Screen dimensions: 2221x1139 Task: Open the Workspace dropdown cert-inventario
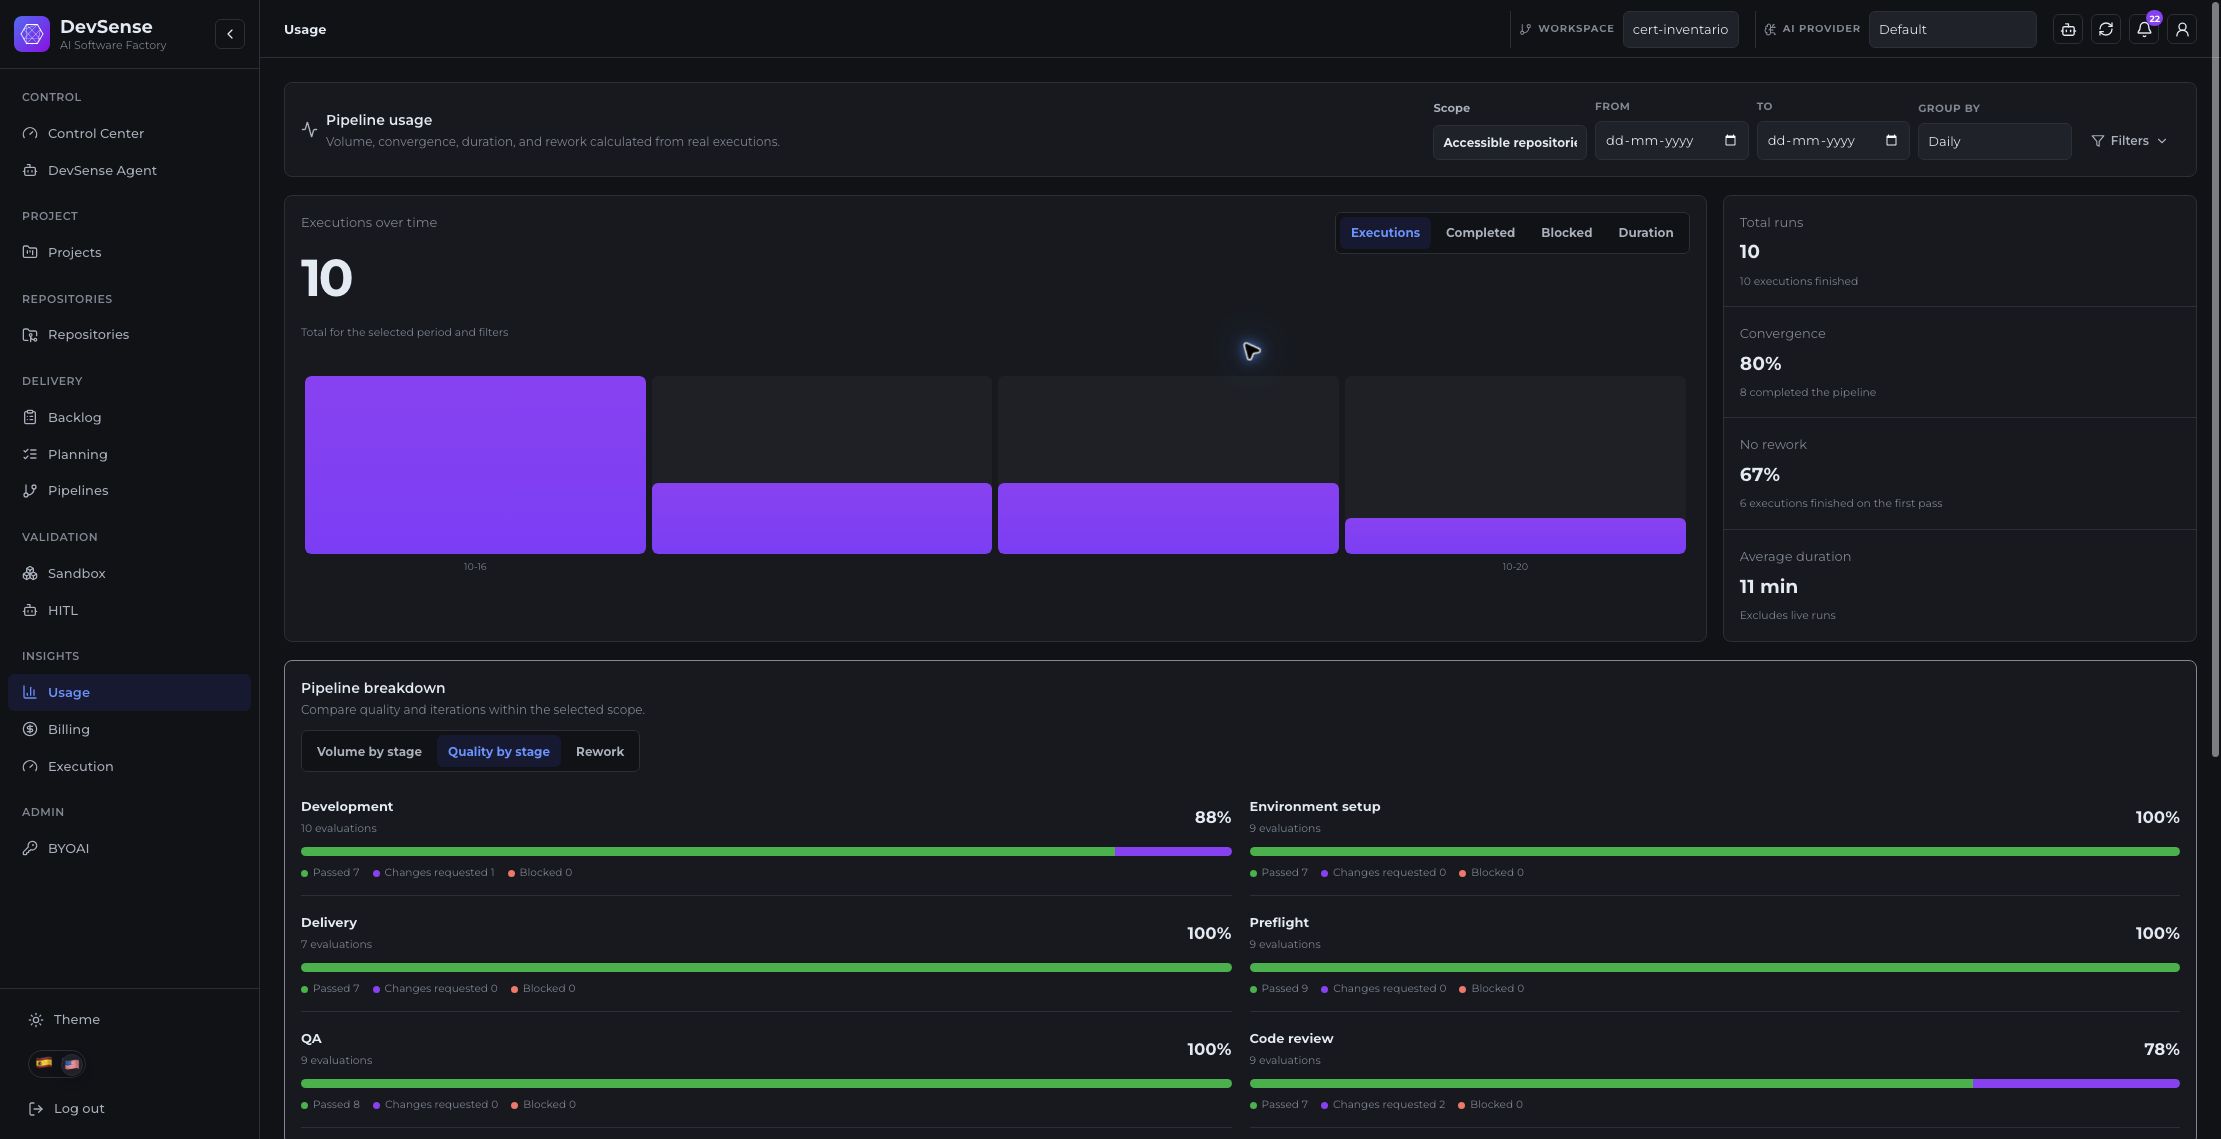[x=1680, y=29]
